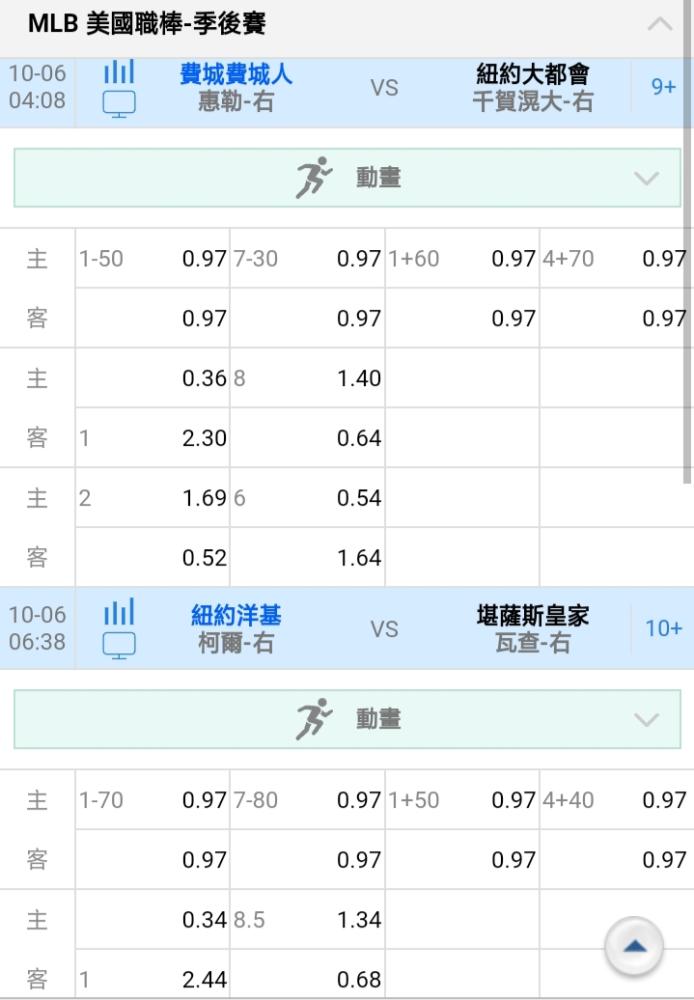Open stats chart icon for 紐約洋基 match
Image resolution: width=694 pixels, height=1000 pixels.
point(119,612)
